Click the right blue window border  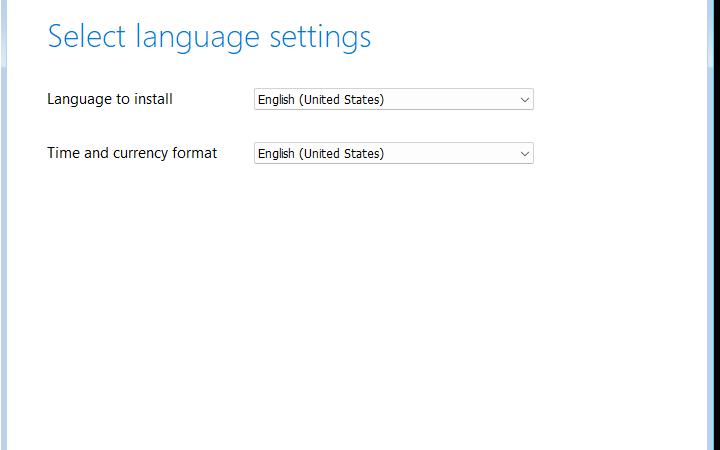[716, 225]
